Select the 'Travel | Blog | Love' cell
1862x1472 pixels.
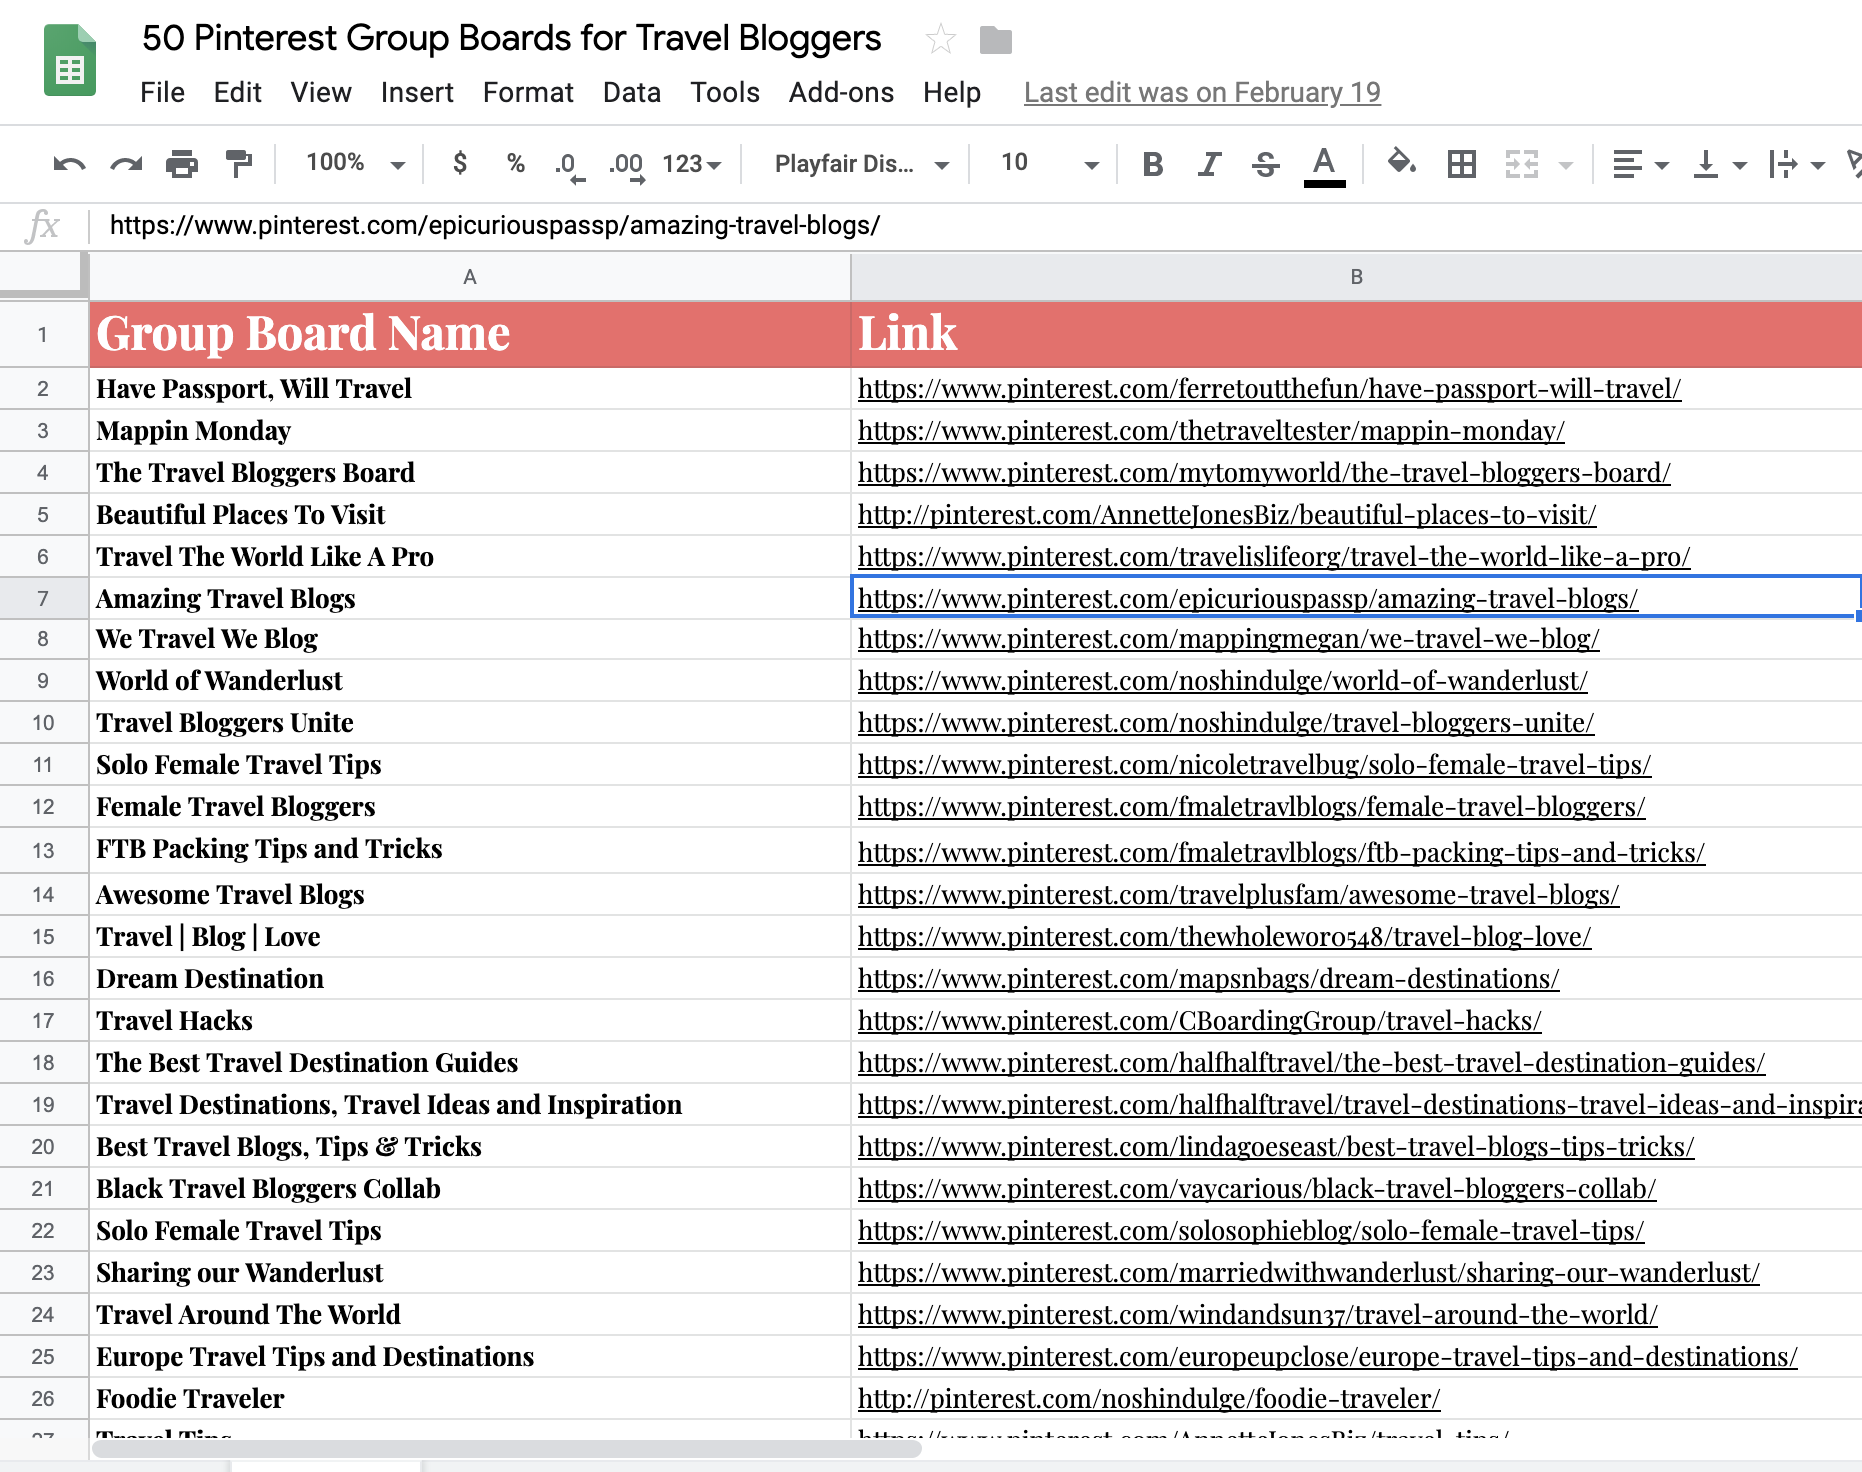click(470, 937)
